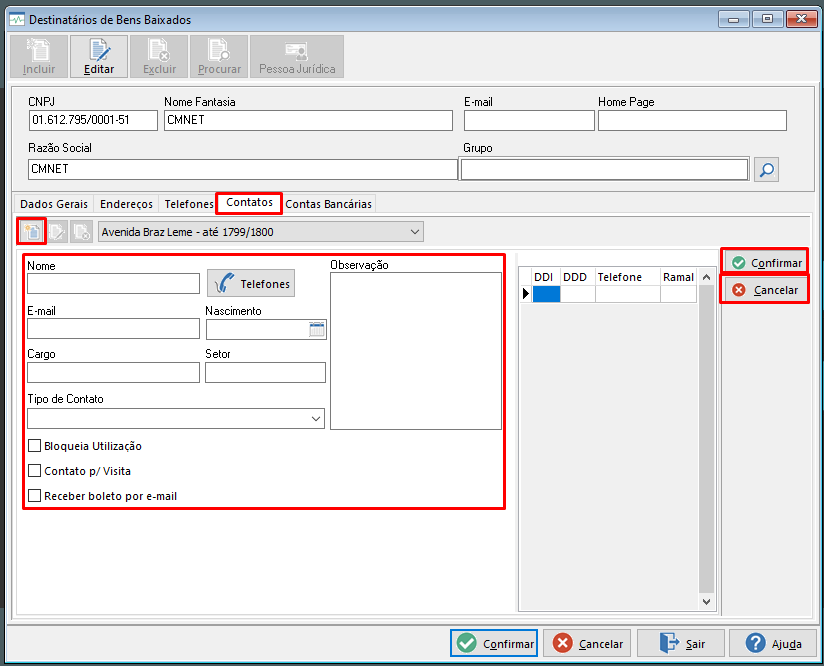Viewport: 824px width, 666px height.
Task: Tick Receber boleto por e-mail checkbox
Action: 35,496
